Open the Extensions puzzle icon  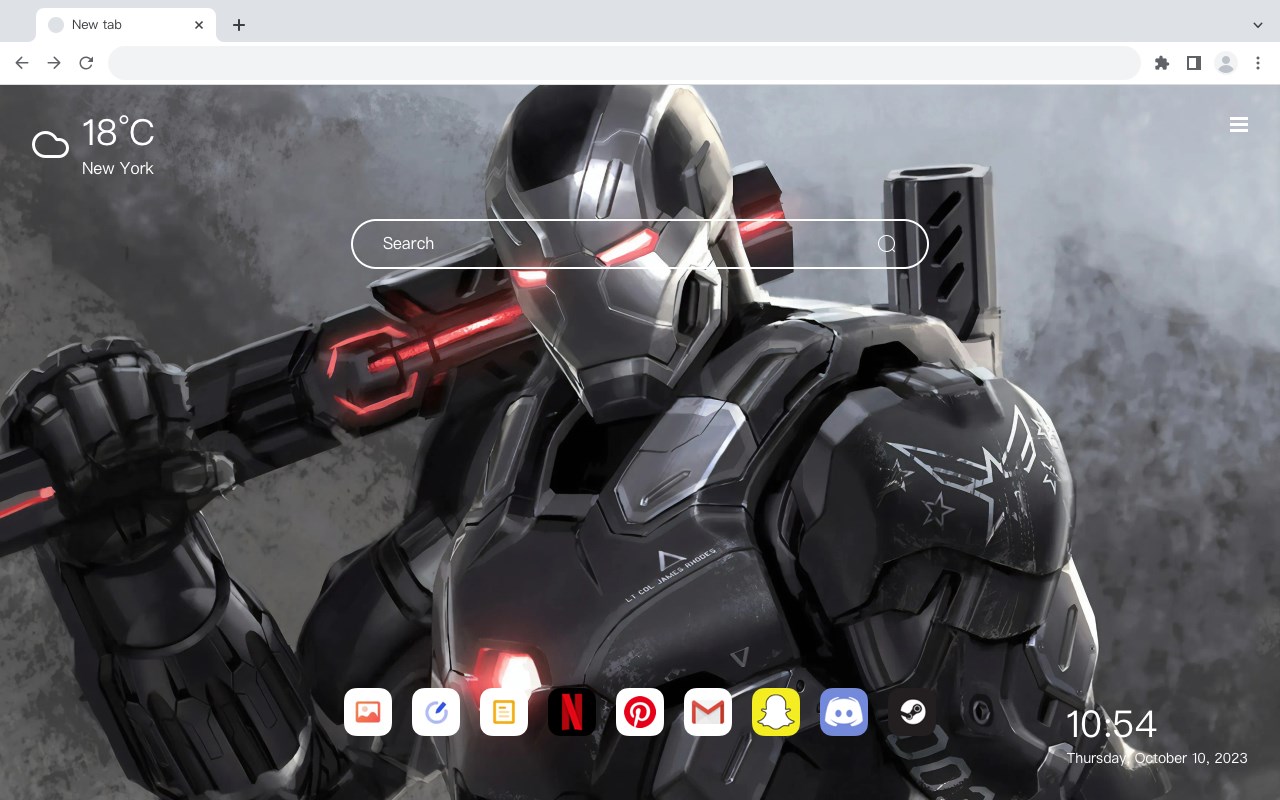[1161, 63]
